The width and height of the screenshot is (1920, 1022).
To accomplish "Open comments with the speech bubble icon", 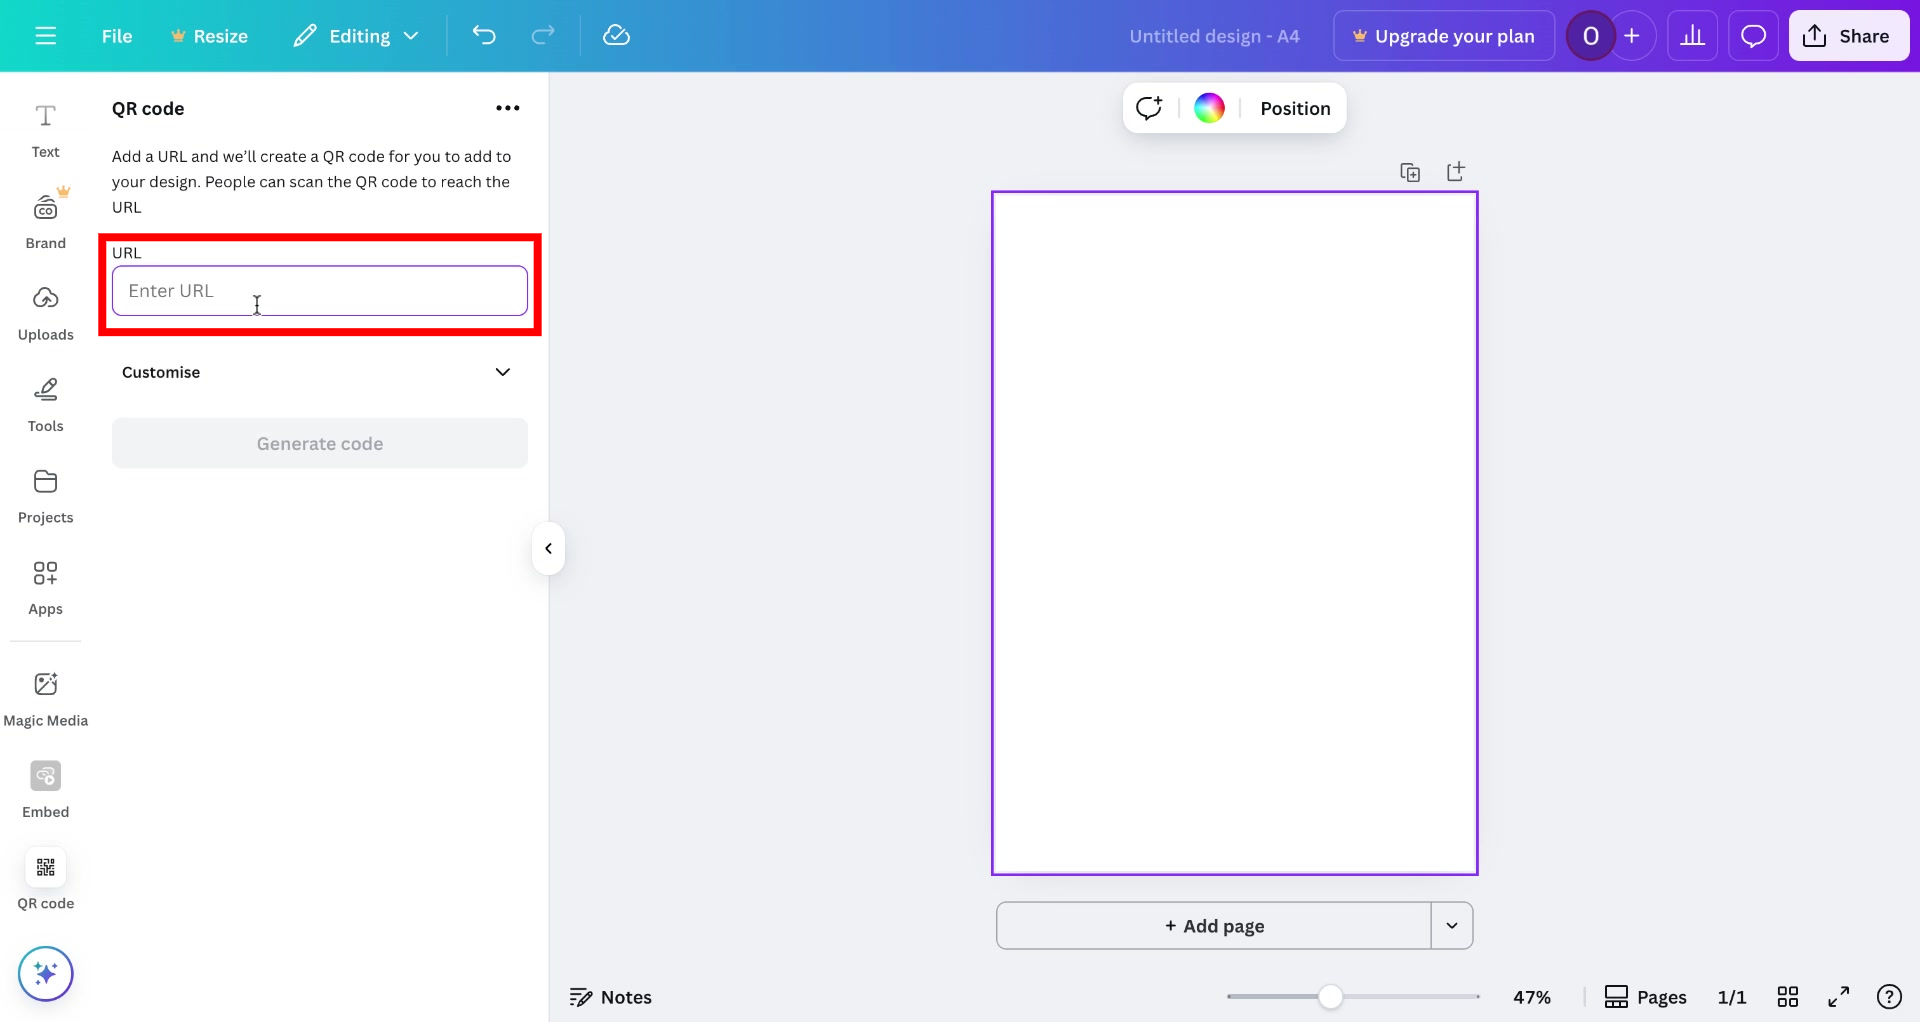I will (1753, 35).
